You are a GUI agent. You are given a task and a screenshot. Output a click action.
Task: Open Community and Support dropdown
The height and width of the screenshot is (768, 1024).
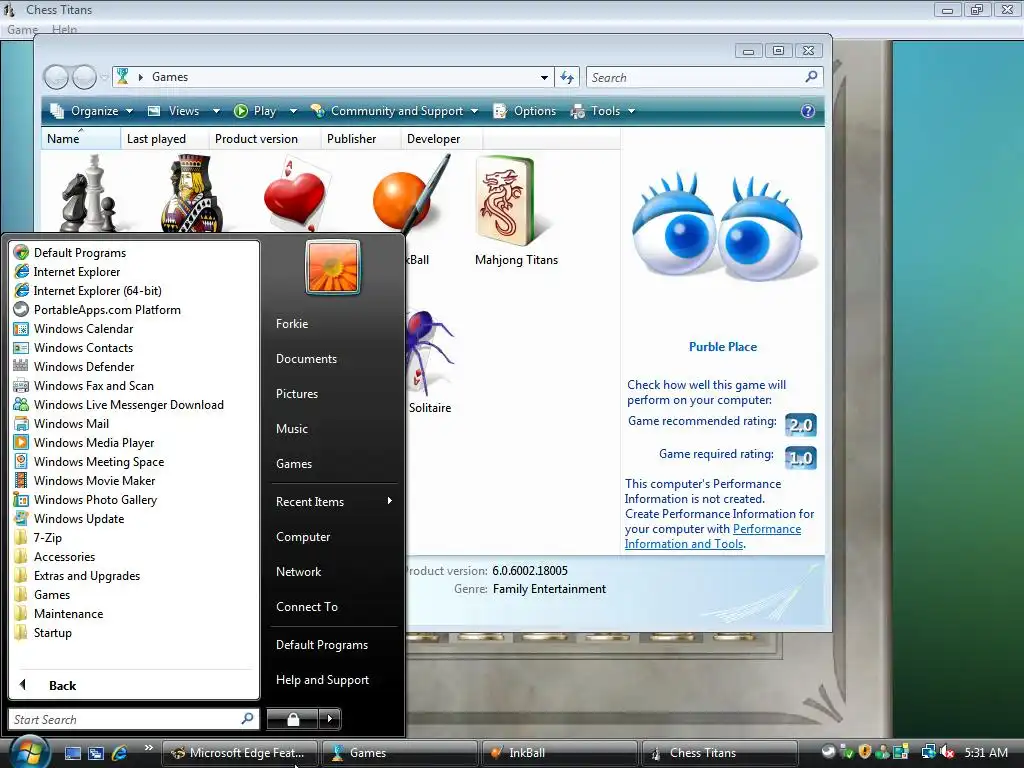coord(394,111)
